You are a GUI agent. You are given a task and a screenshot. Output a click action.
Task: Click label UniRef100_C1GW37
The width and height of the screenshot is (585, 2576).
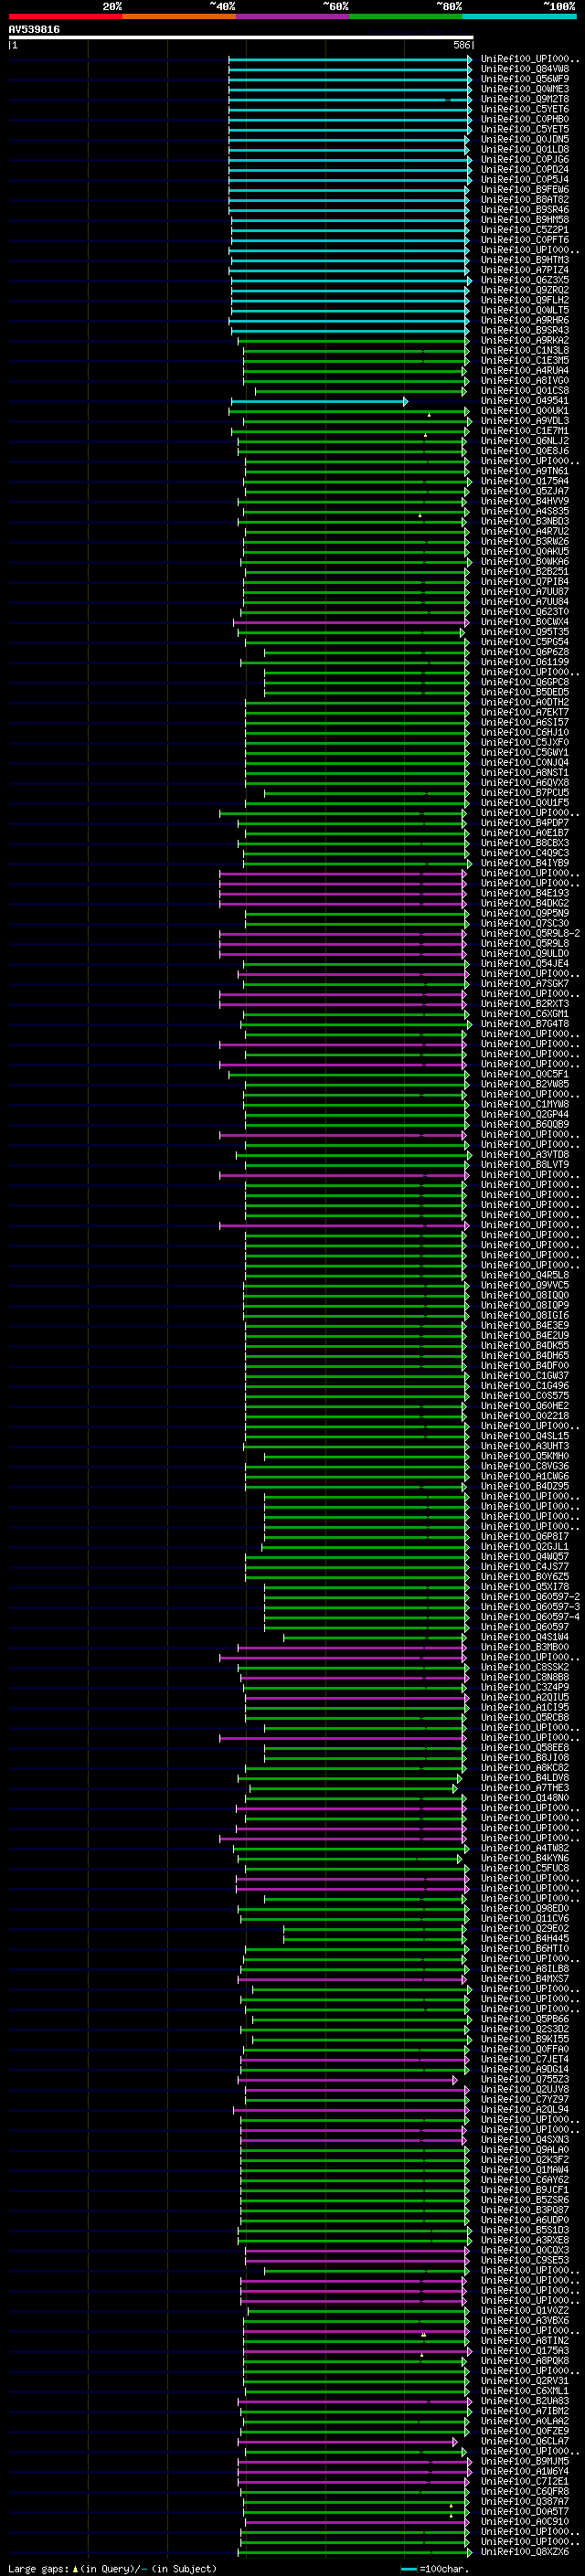pyautogui.click(x=525, y=1376)
